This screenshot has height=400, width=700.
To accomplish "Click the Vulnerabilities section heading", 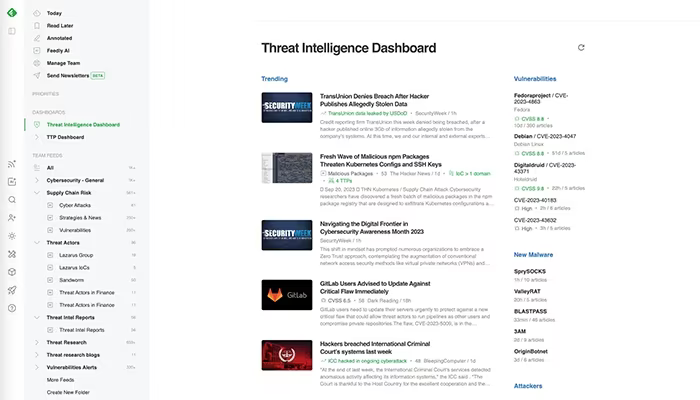I will pos(535,79).
